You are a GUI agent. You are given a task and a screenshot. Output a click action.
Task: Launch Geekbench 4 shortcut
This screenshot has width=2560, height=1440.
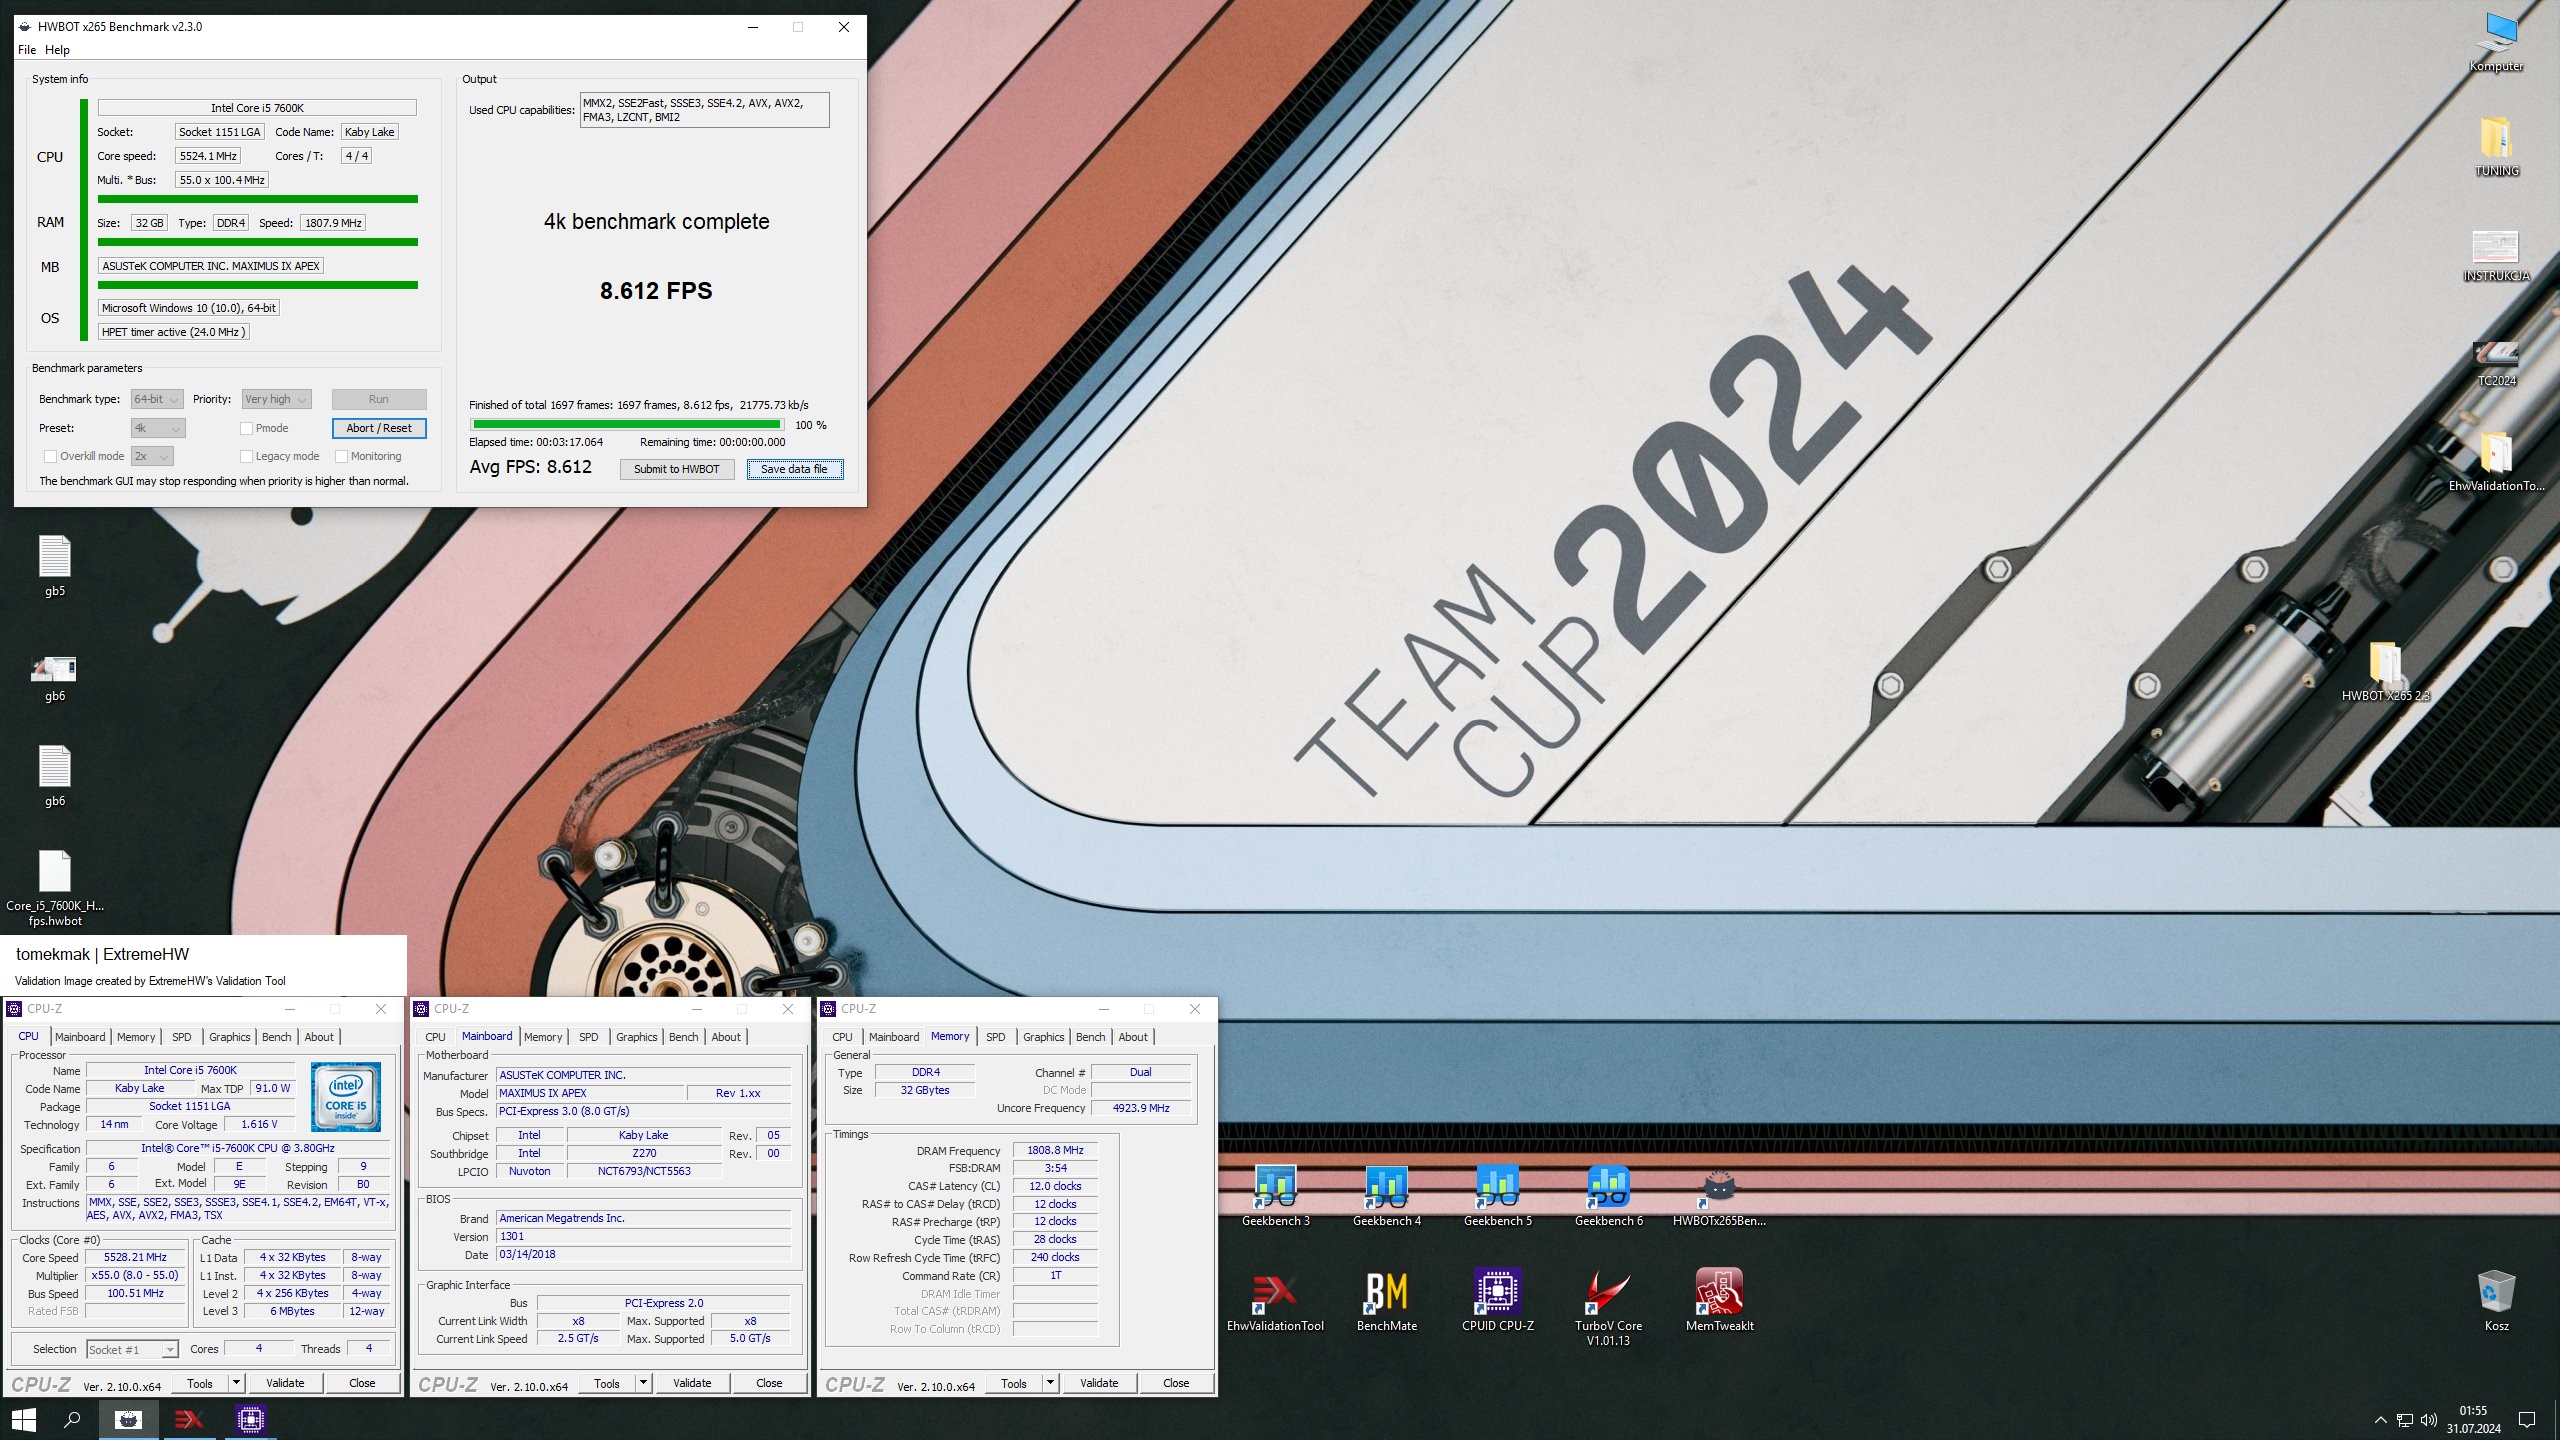point(1387,1196)
